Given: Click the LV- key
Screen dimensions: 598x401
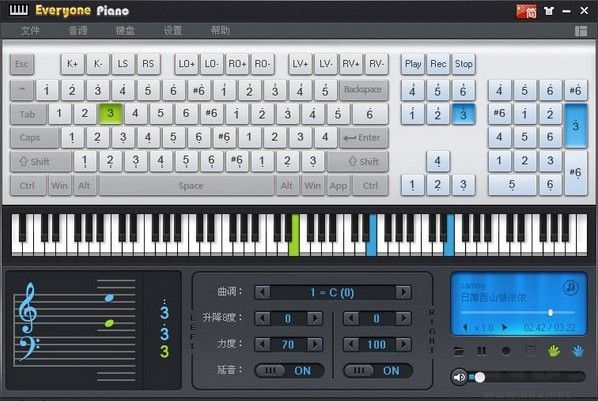Looking at the screenshot, I should 325,64.
